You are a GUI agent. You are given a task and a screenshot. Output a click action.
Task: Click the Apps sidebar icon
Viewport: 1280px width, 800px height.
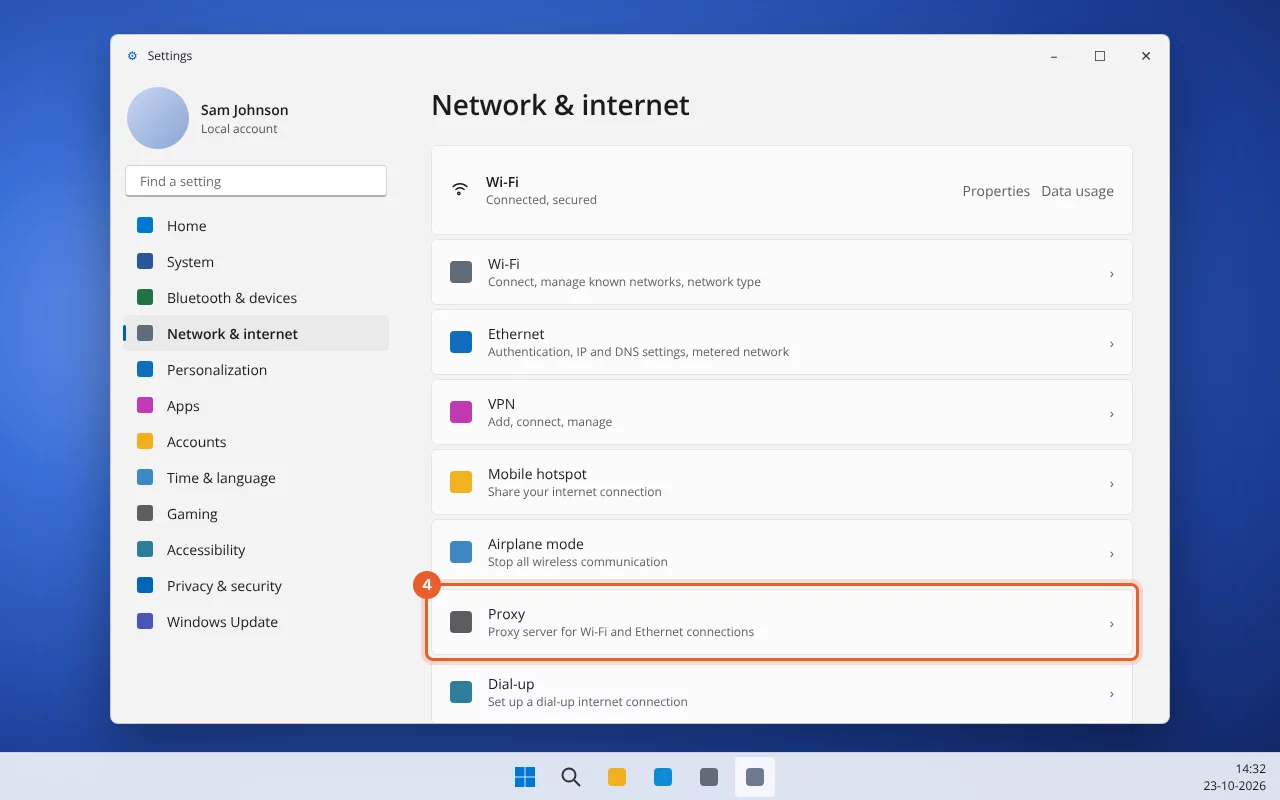point(145,406)
